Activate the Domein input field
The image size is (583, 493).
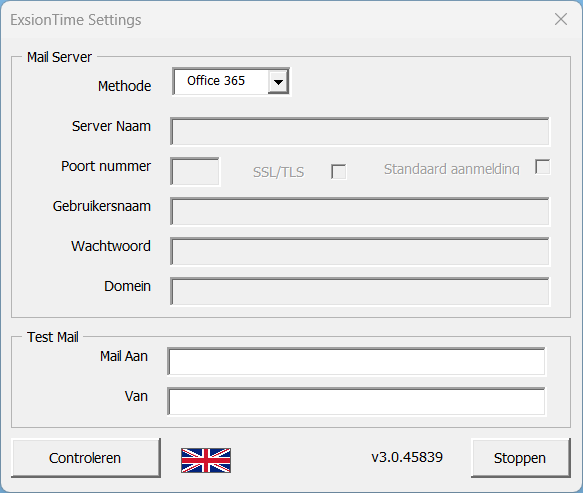(x=360, y=291)
